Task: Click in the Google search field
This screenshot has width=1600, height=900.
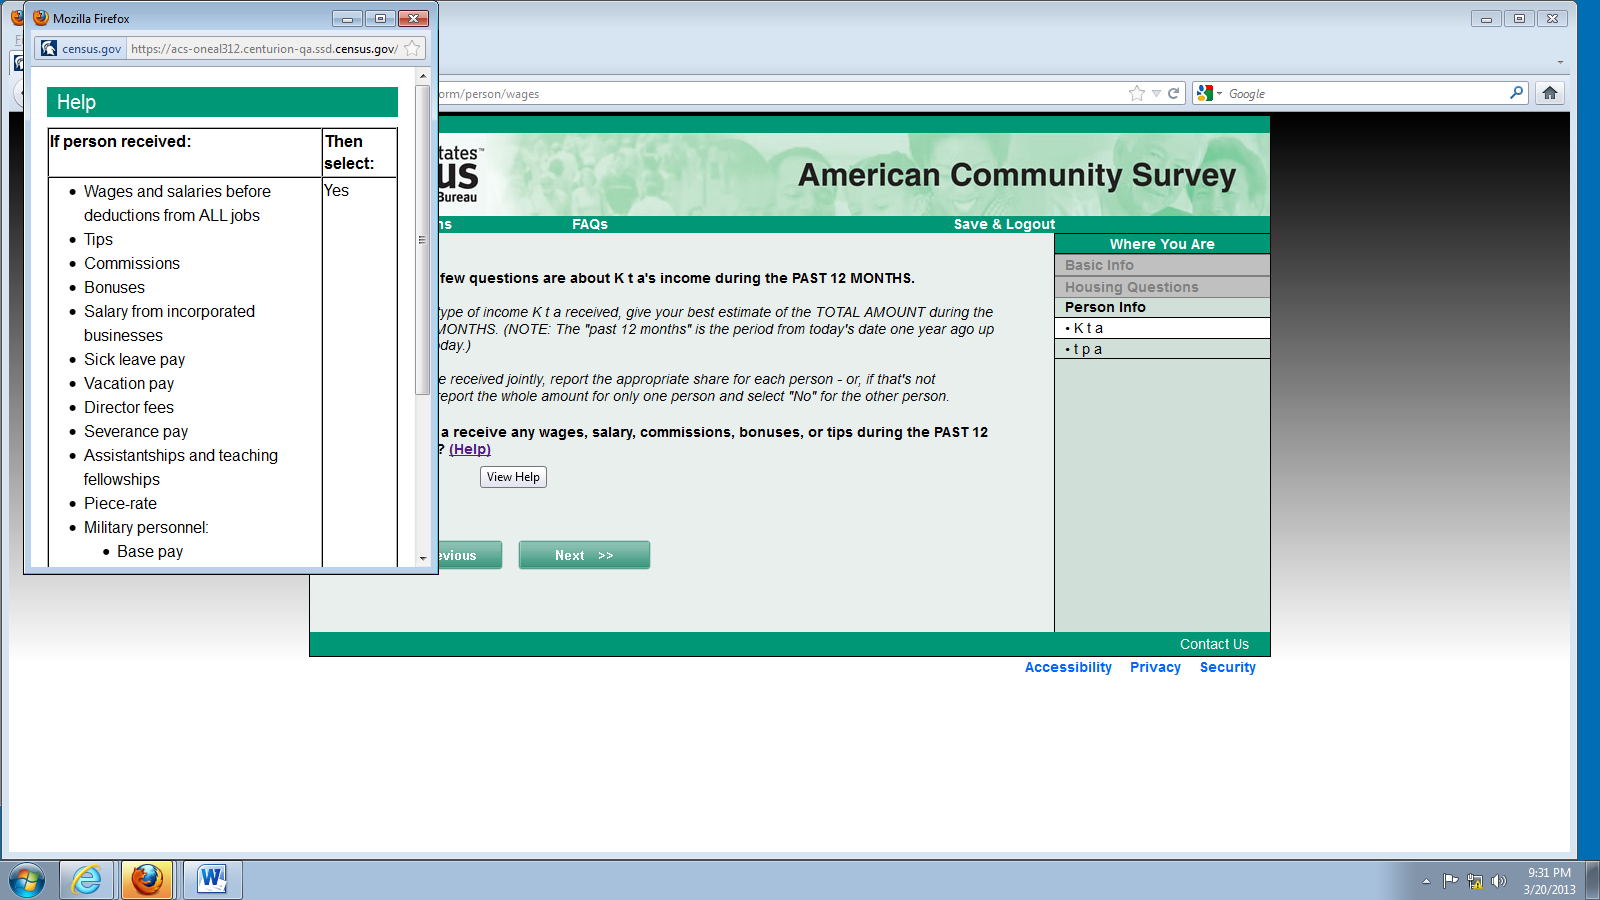Action: (1365, 93)
